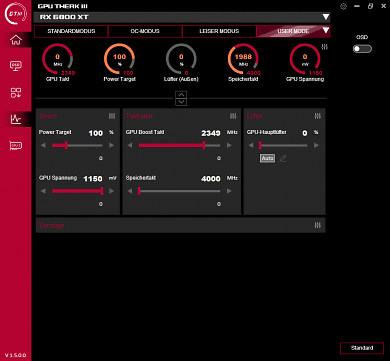This screenshot has width=390, height=361.
Task: Select the Standardmodus tab
Action: click(71, 31)
